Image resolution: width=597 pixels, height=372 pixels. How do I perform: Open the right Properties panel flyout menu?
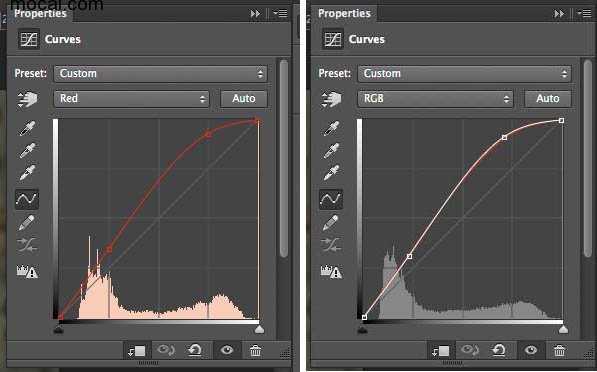(585, 13)
